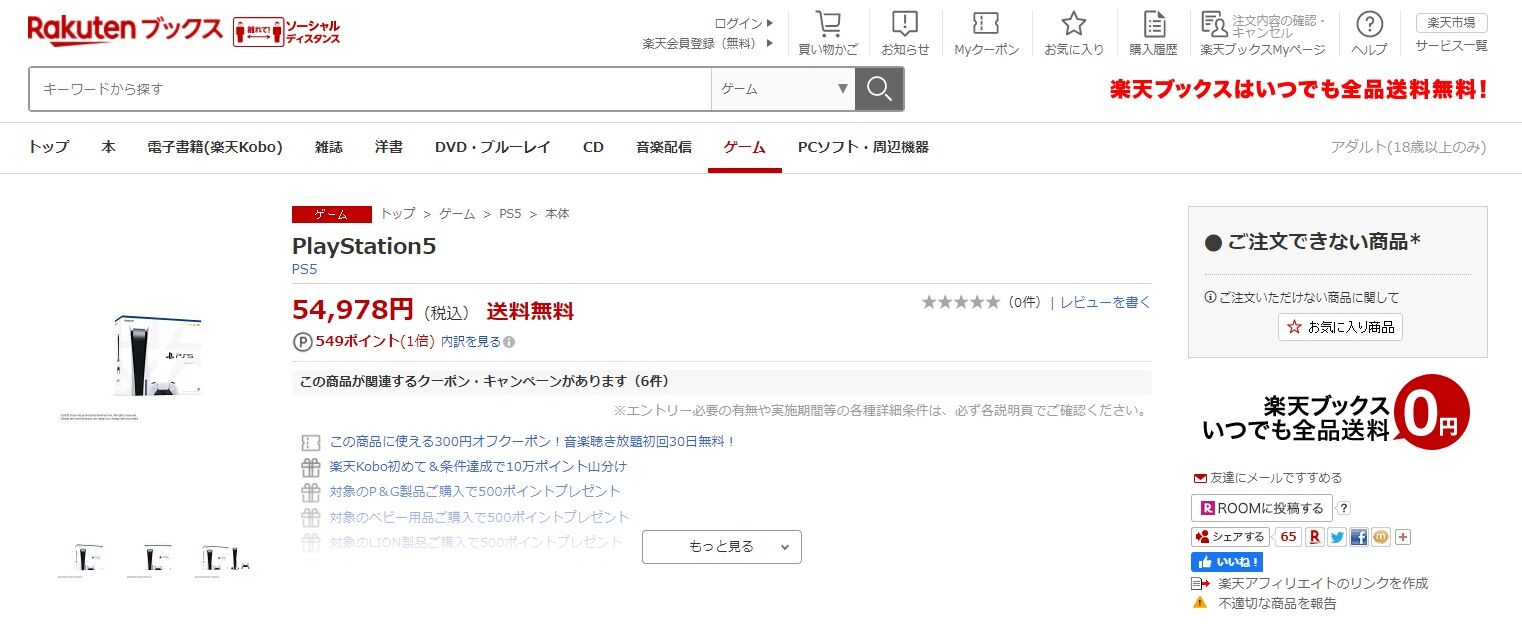
Task: Click breadcrumb PS5 link
Action: coord(510,214)
